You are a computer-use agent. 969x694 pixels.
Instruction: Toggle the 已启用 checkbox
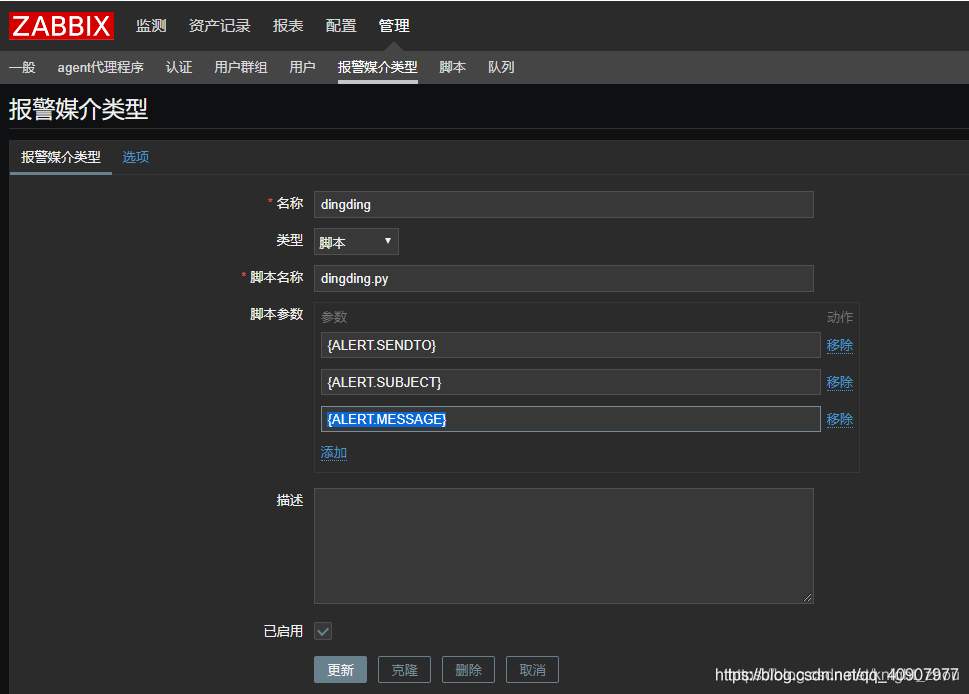[323, 631]
